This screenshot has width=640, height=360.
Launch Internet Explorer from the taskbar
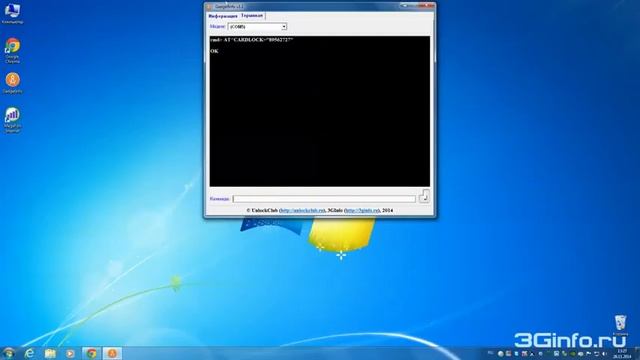point(29,353)
